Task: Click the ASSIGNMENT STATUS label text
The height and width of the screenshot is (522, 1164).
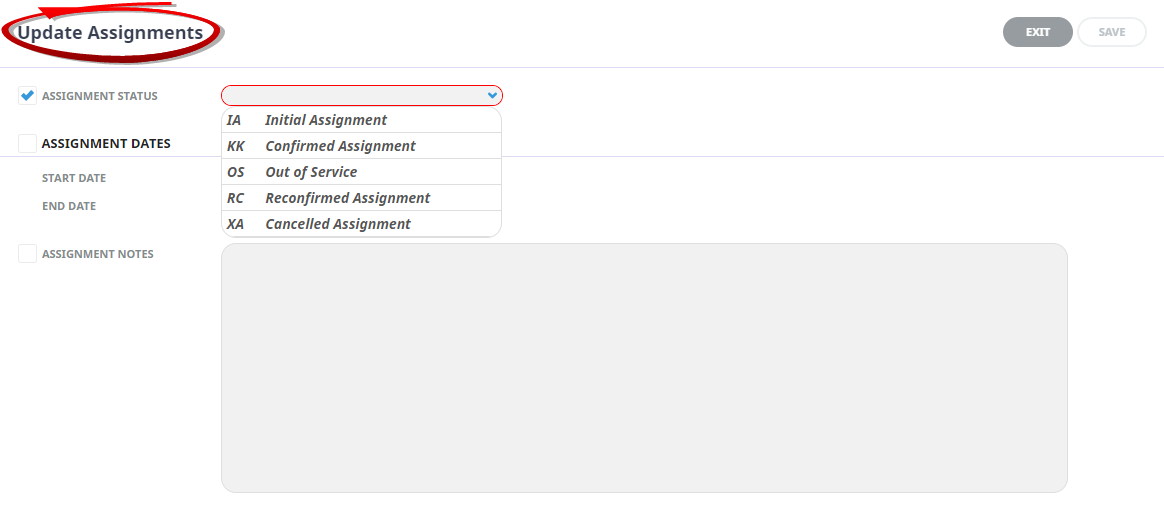Action: 99,96
